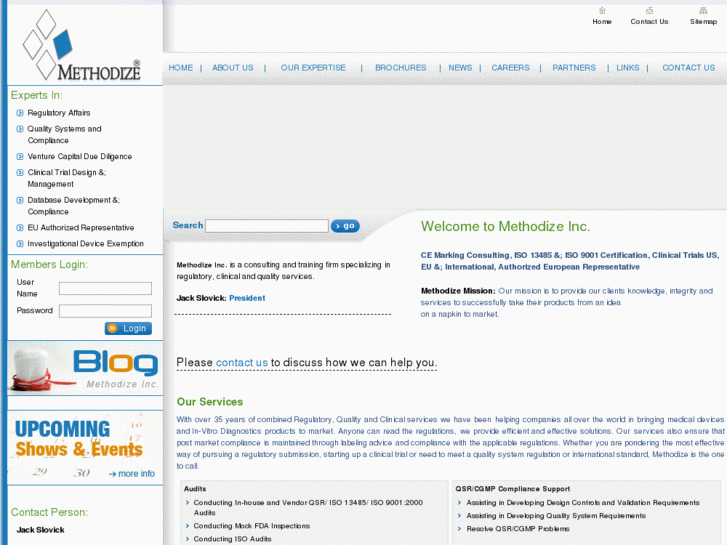
Task: Click the Our Services heading
Action: pos(210,402)
